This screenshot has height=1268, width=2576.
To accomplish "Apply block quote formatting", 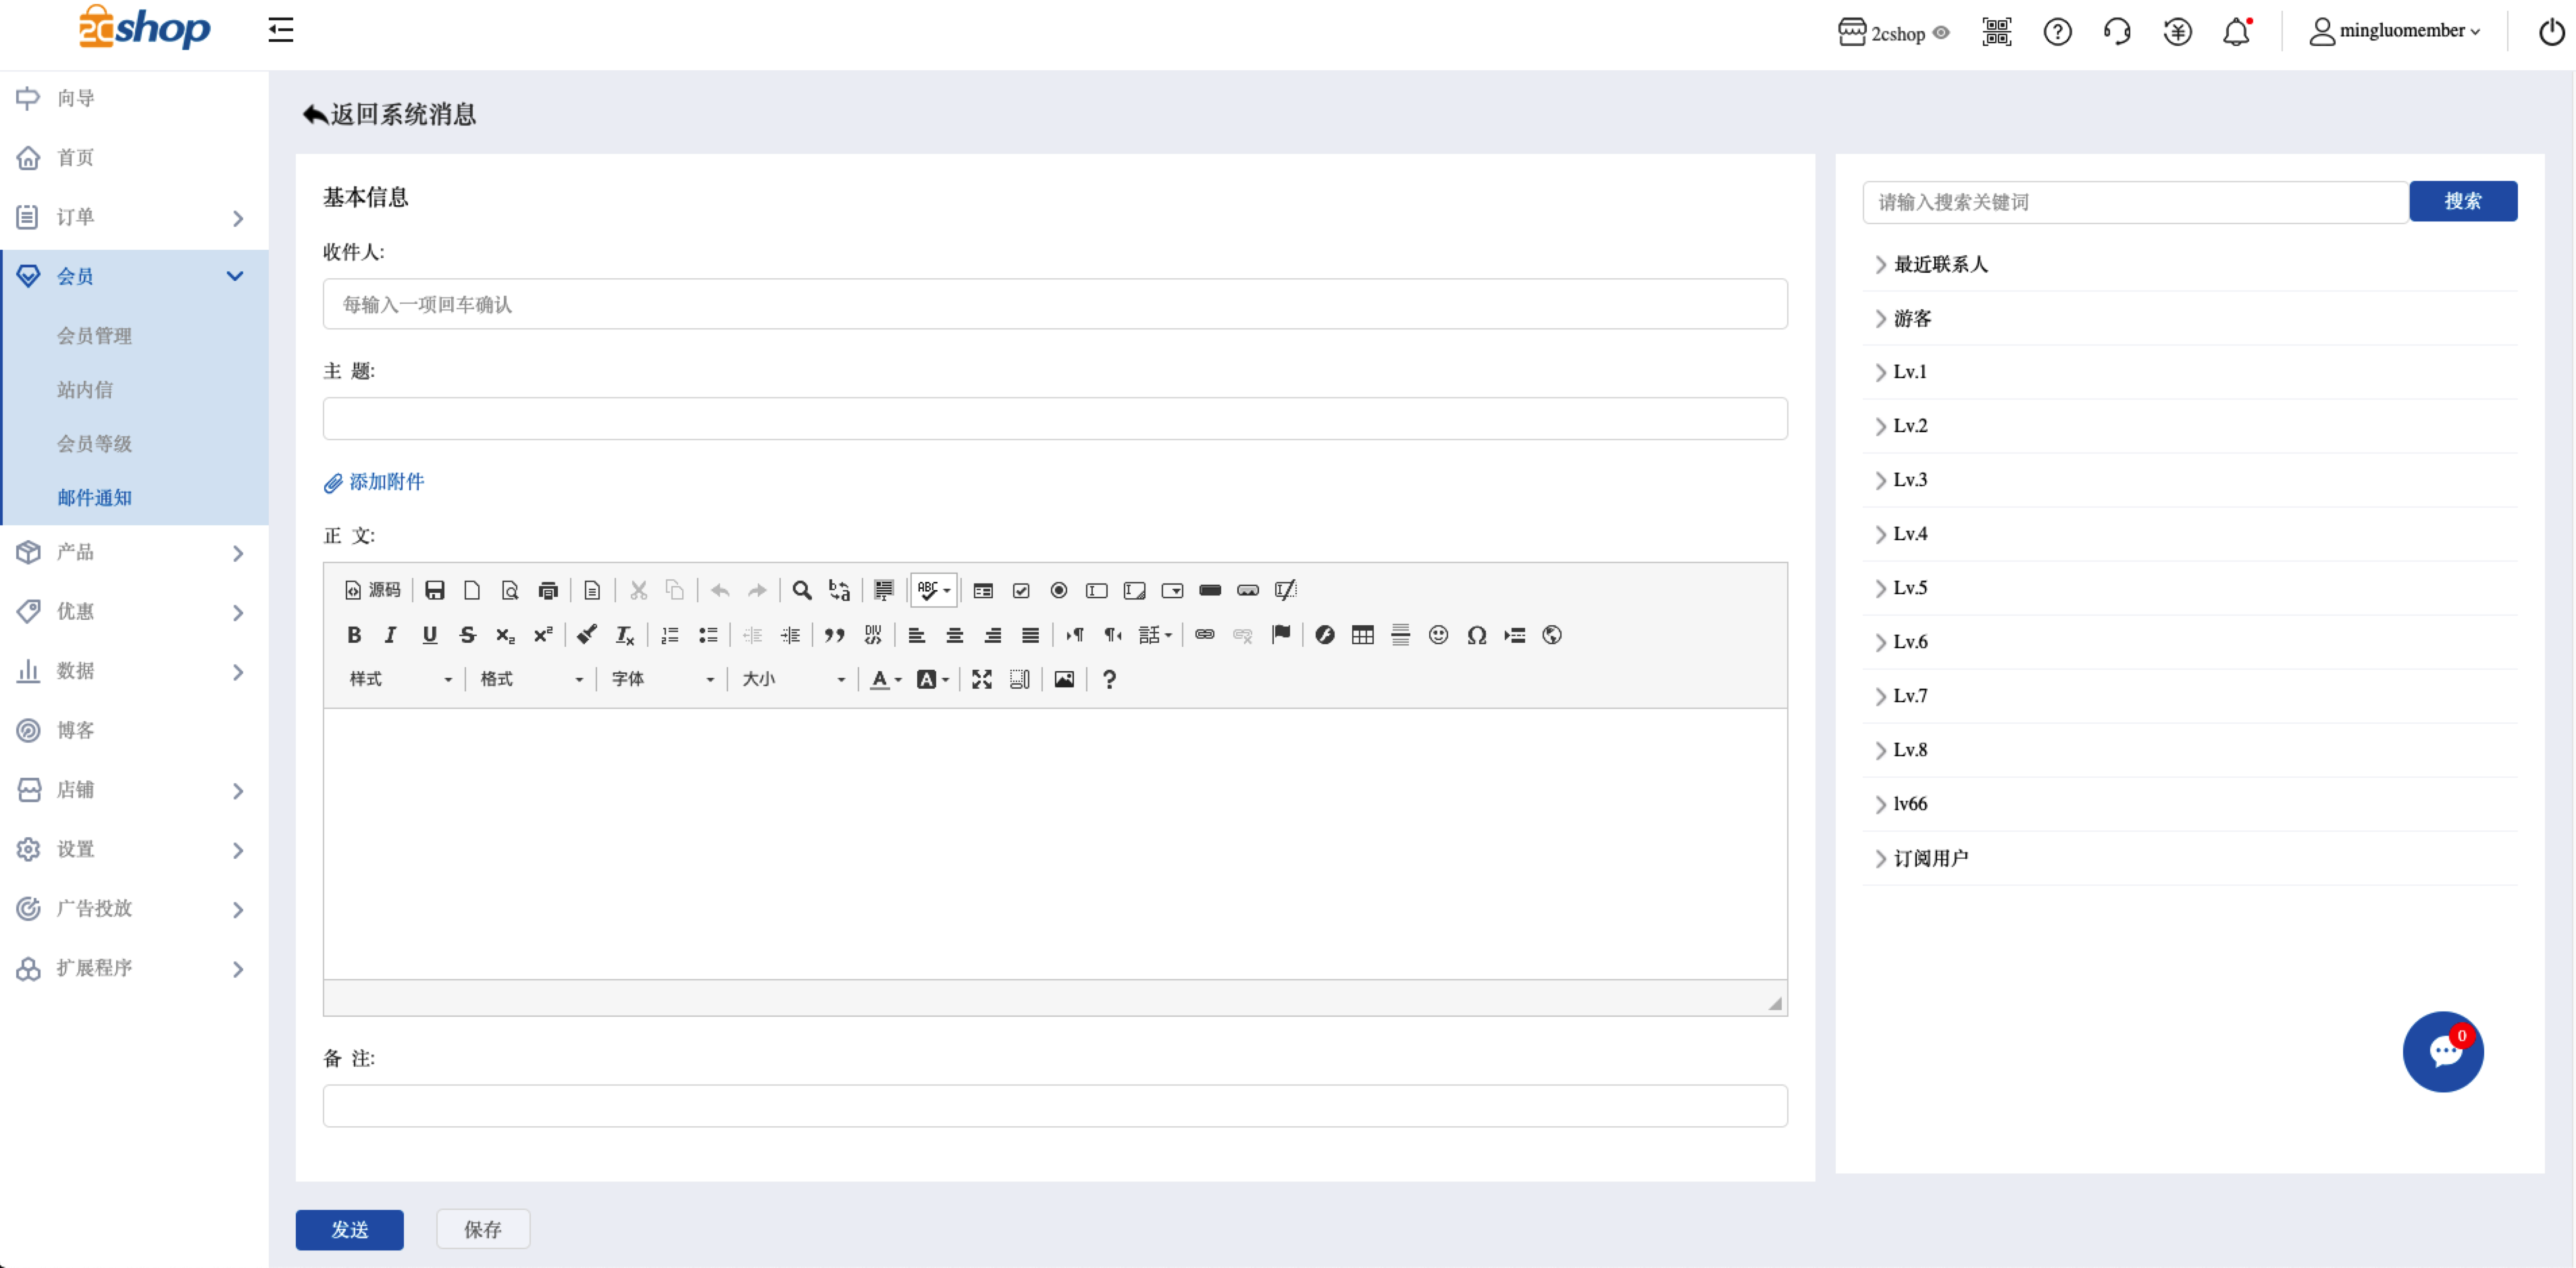I will (x=834, y=635).
